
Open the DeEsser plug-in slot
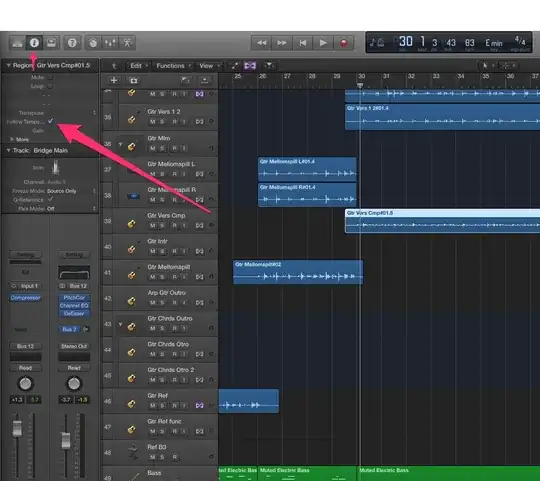tap(74, 313)
